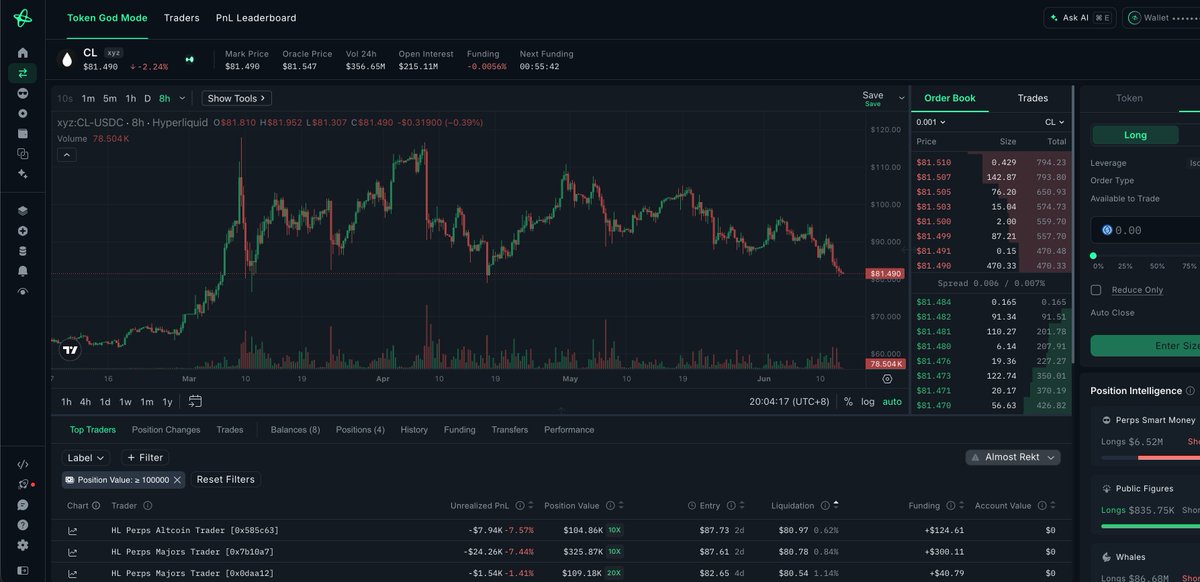Open the Almost Rekt dropdown
Image resolution: width=1200 pixels, height=582 pixels.
tap(1013, 457)
